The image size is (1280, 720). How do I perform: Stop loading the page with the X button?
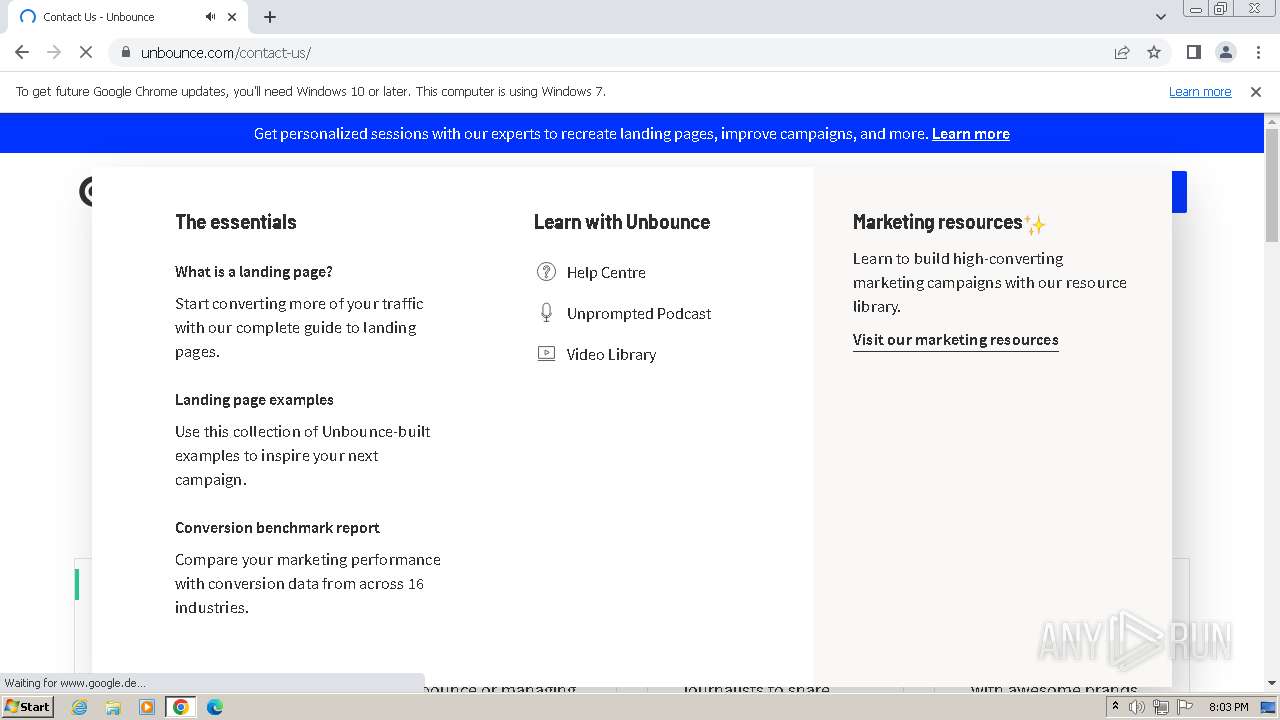click(86, 52)
